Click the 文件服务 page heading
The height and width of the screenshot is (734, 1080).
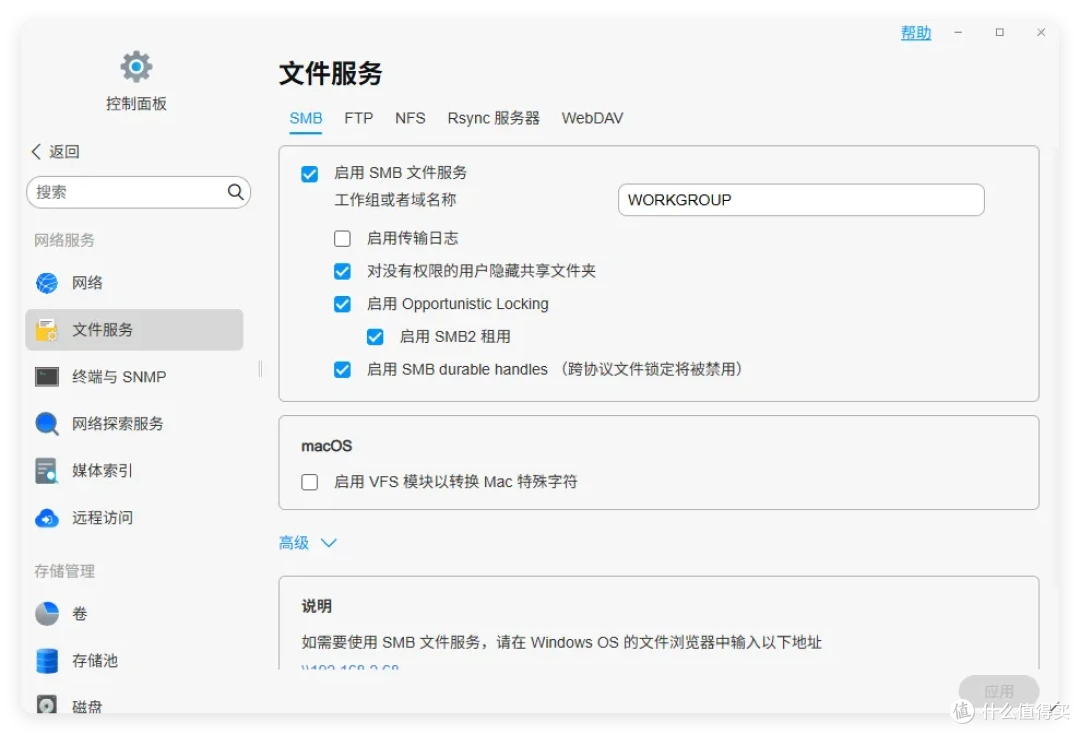coord(331,73)
